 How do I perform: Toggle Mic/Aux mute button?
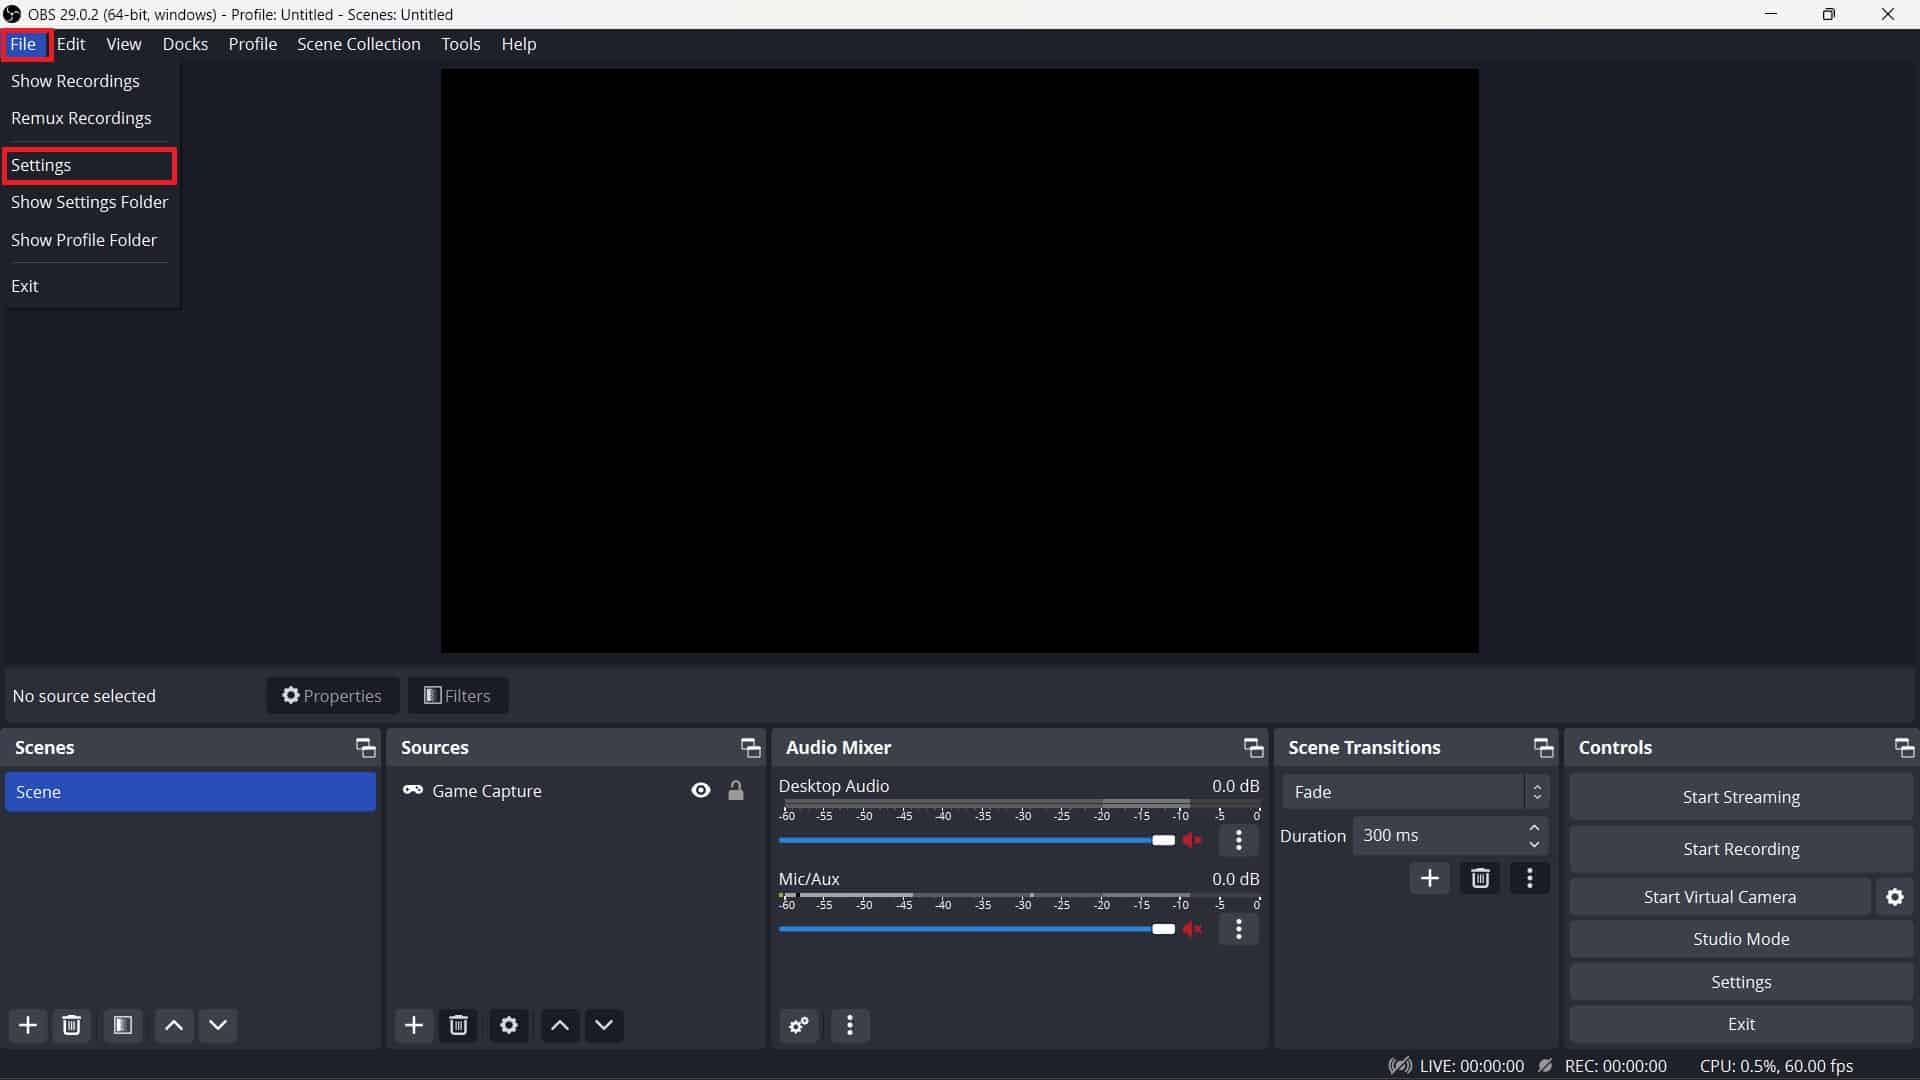click(1195, 928)
